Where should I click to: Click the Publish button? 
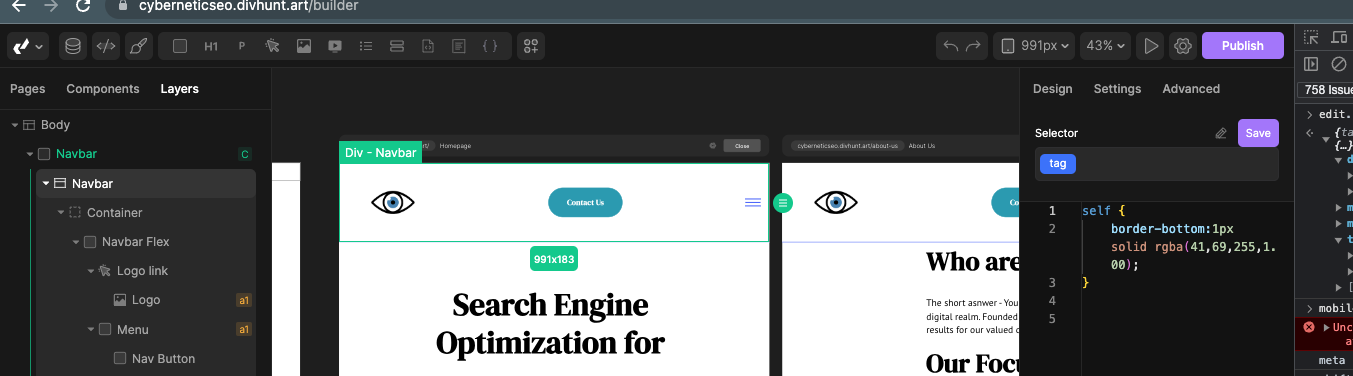point(1243,46)
